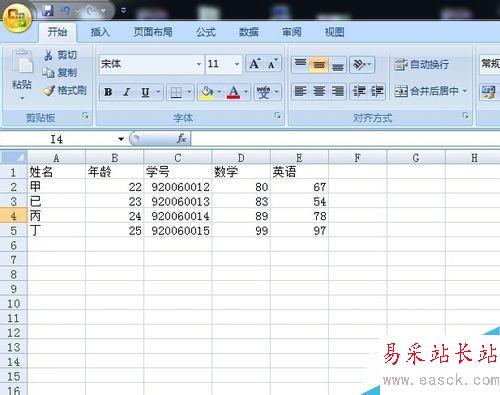Open the font size 11 dropdown
This screenshot has height=395, width=500.
pyautogui.click(x=237, y=64)
